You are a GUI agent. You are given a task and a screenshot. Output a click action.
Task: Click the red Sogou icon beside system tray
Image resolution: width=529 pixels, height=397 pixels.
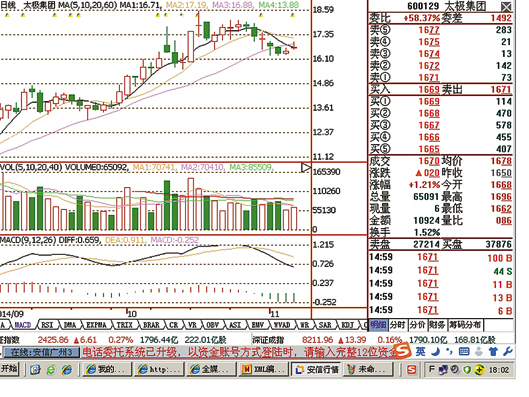click(x=411, y=370)
